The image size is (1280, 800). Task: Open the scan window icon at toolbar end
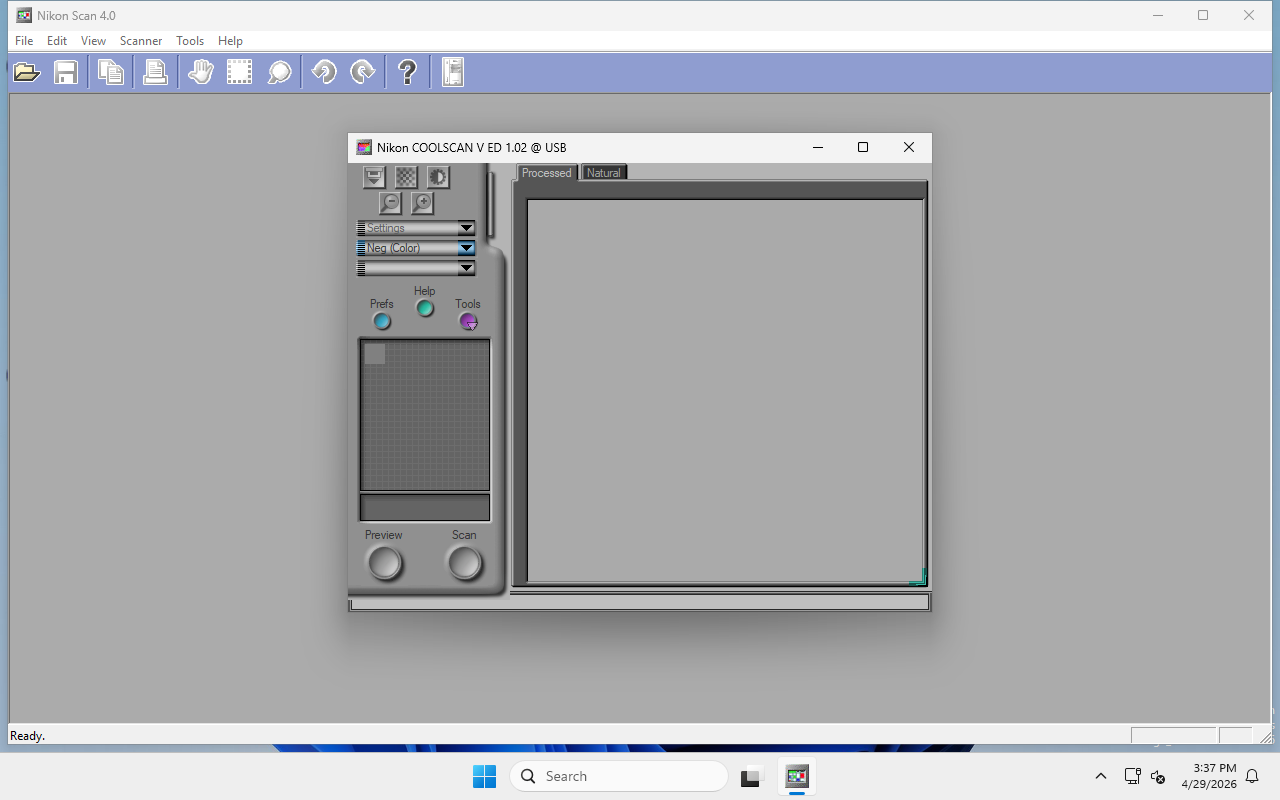pos(453,72)
